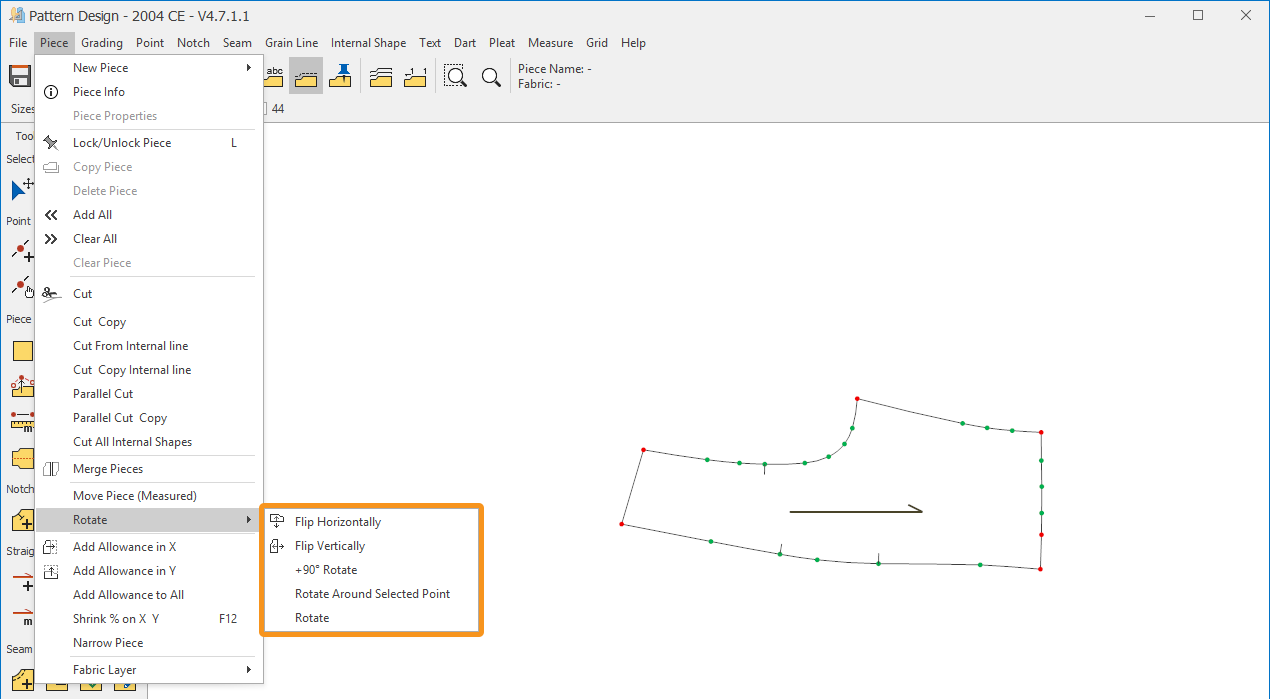Click the 1-1 piece toolbar icon

pyautogui.click(x=415, y=77)
